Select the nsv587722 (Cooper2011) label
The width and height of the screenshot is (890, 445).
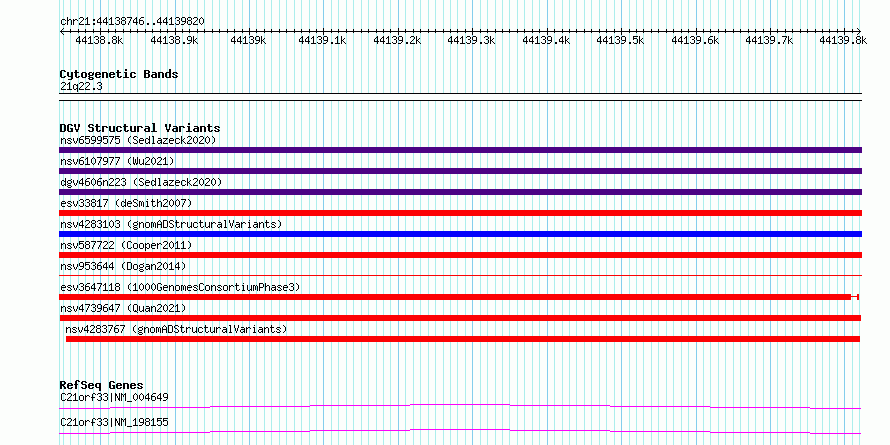tap(126, 245)
